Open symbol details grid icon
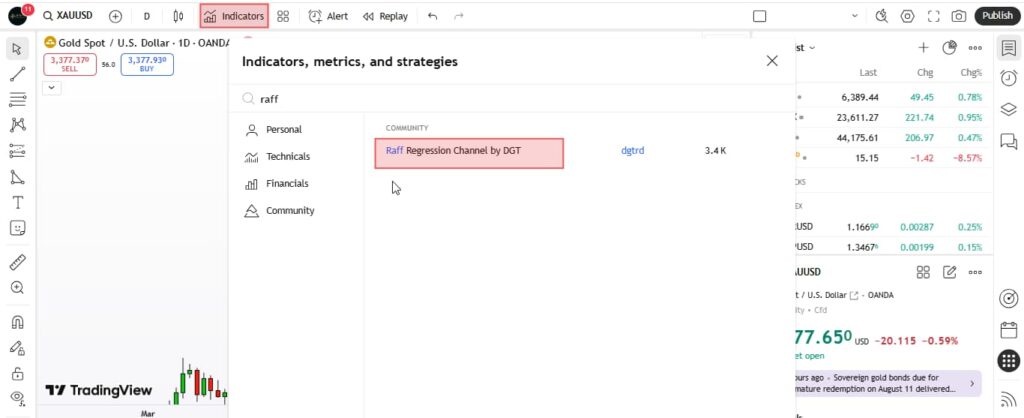 pos(923,272)
